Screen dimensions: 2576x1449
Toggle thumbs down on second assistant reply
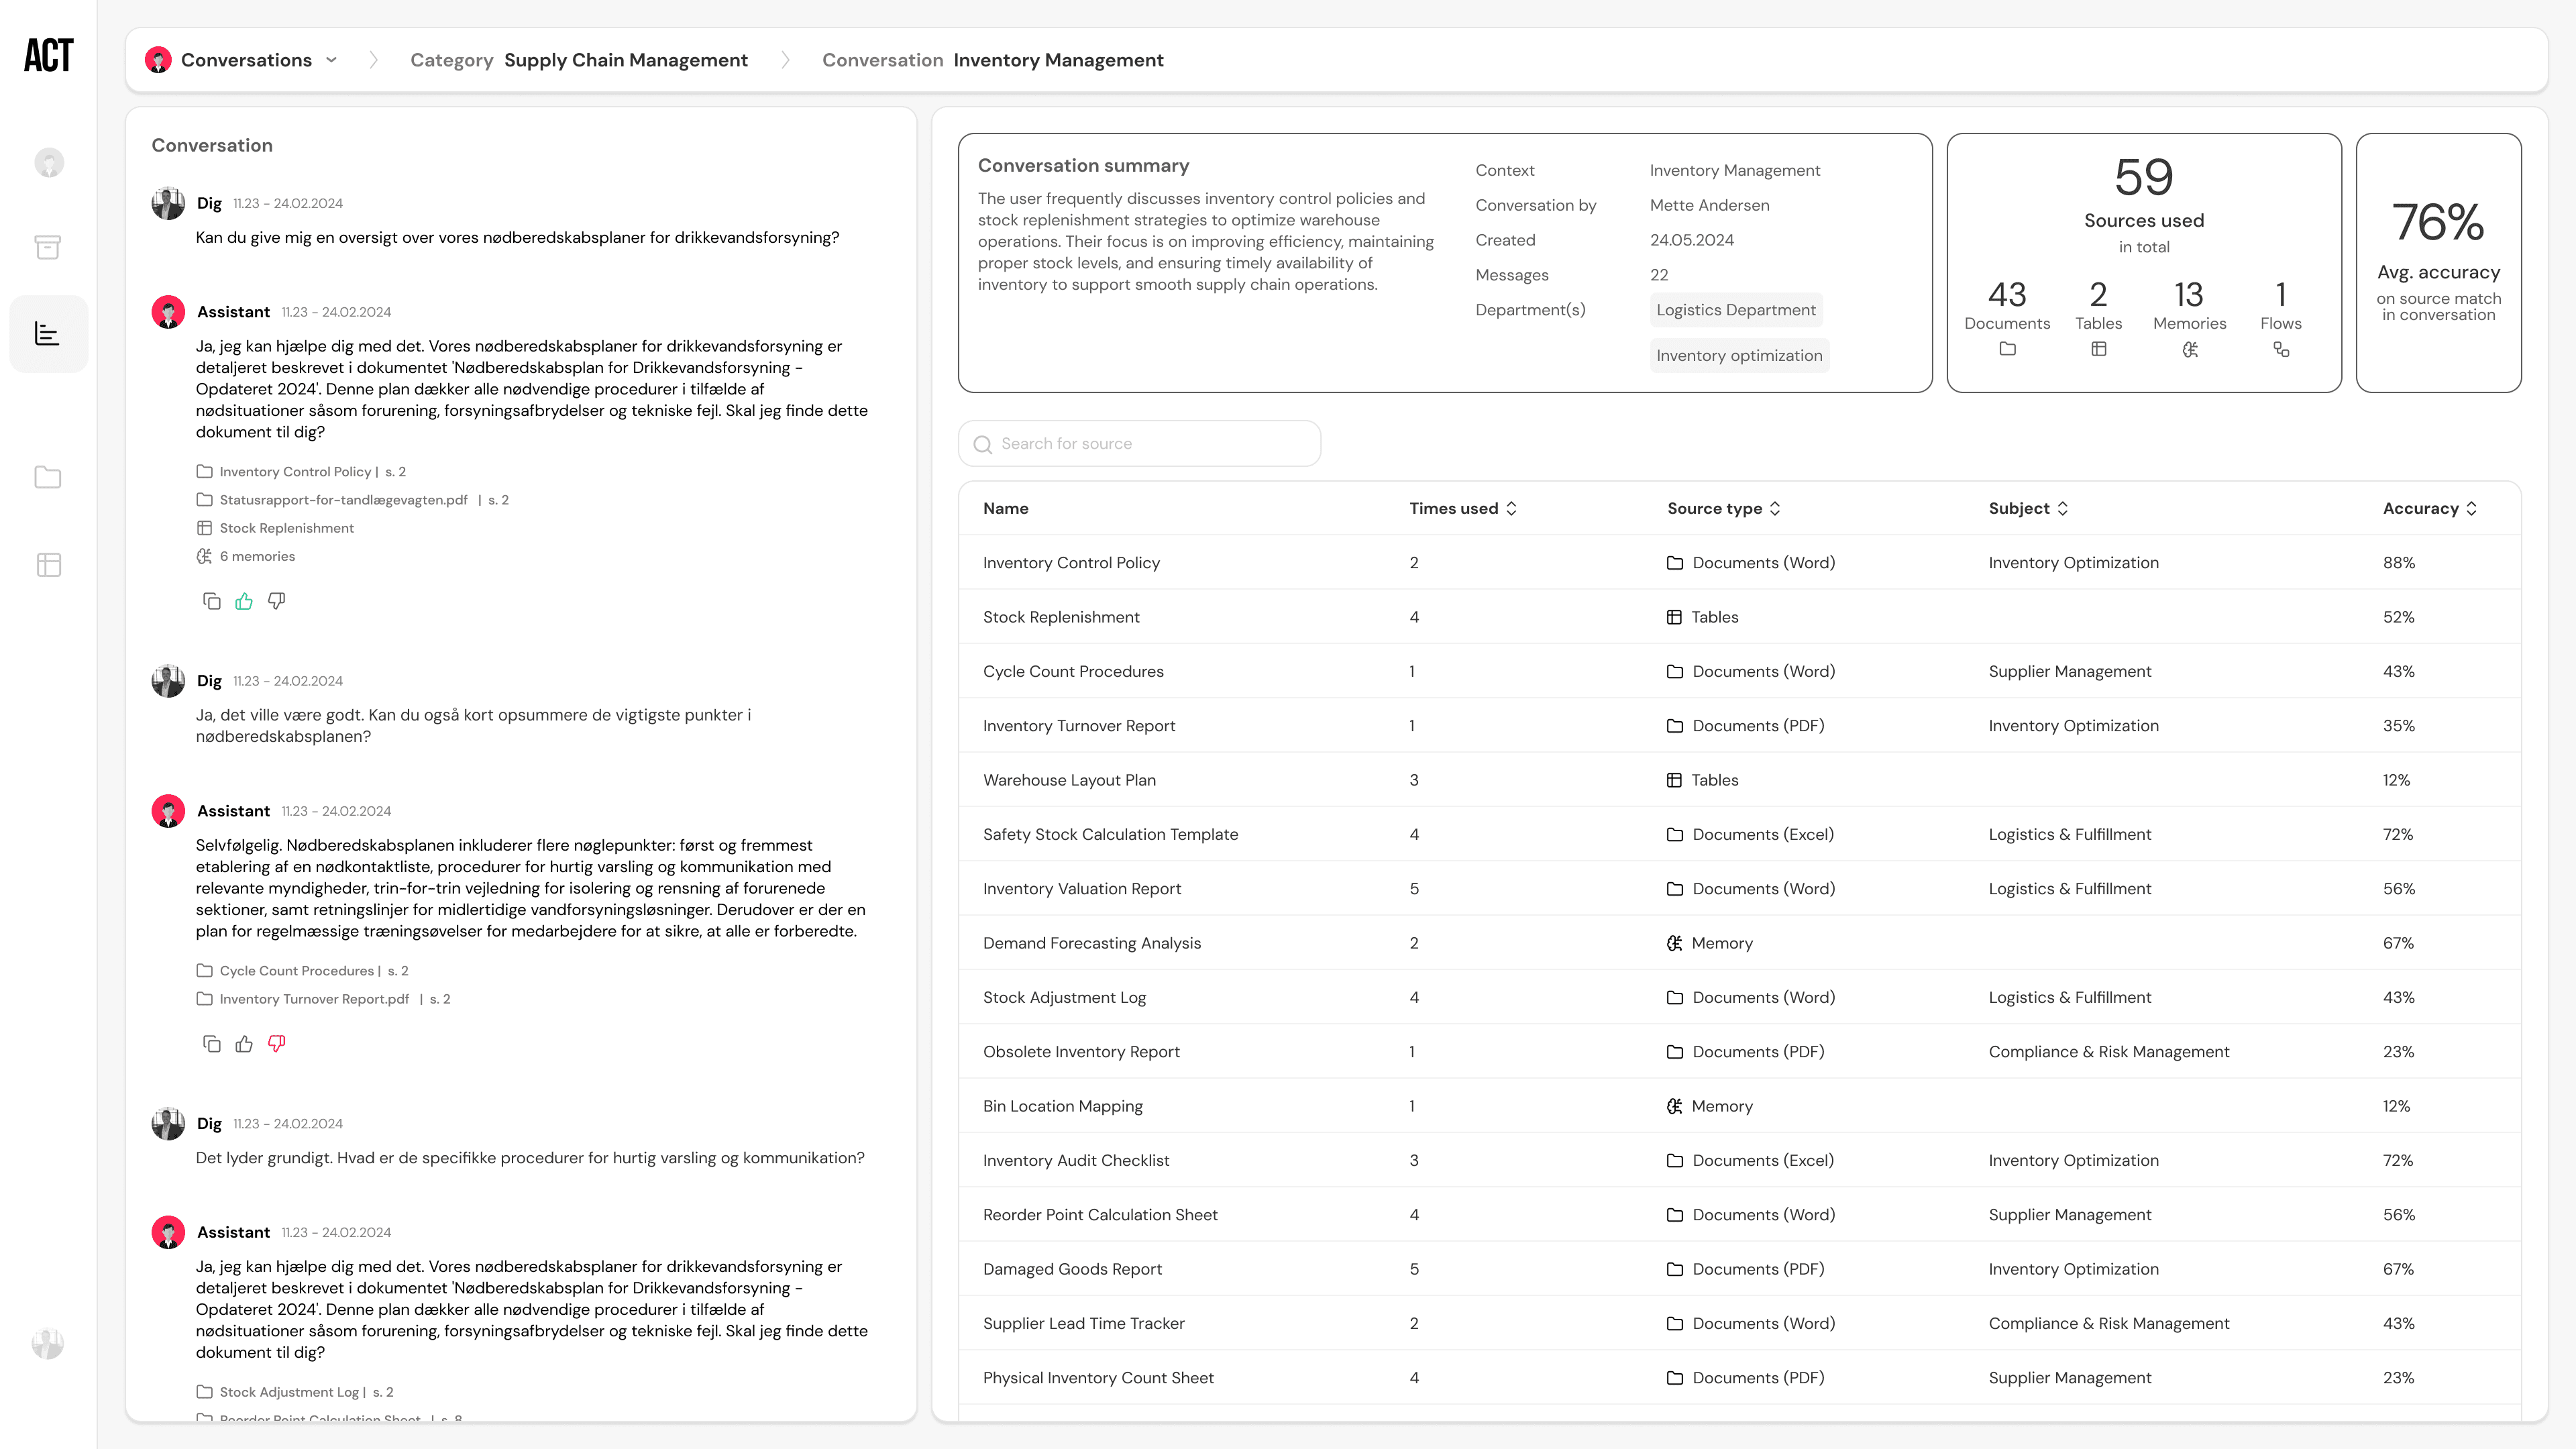coord(277,1044)
